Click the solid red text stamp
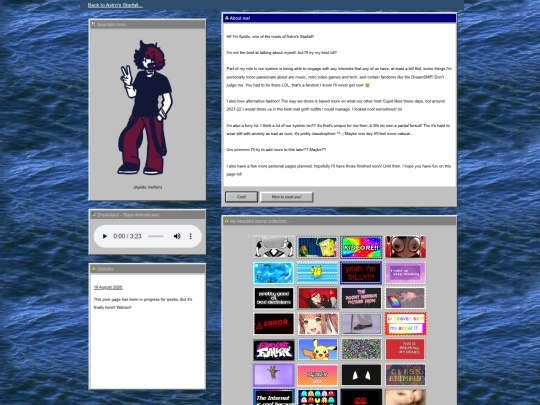Image resolution: width=540 pixels, height=405 pixels. point(405,350)
